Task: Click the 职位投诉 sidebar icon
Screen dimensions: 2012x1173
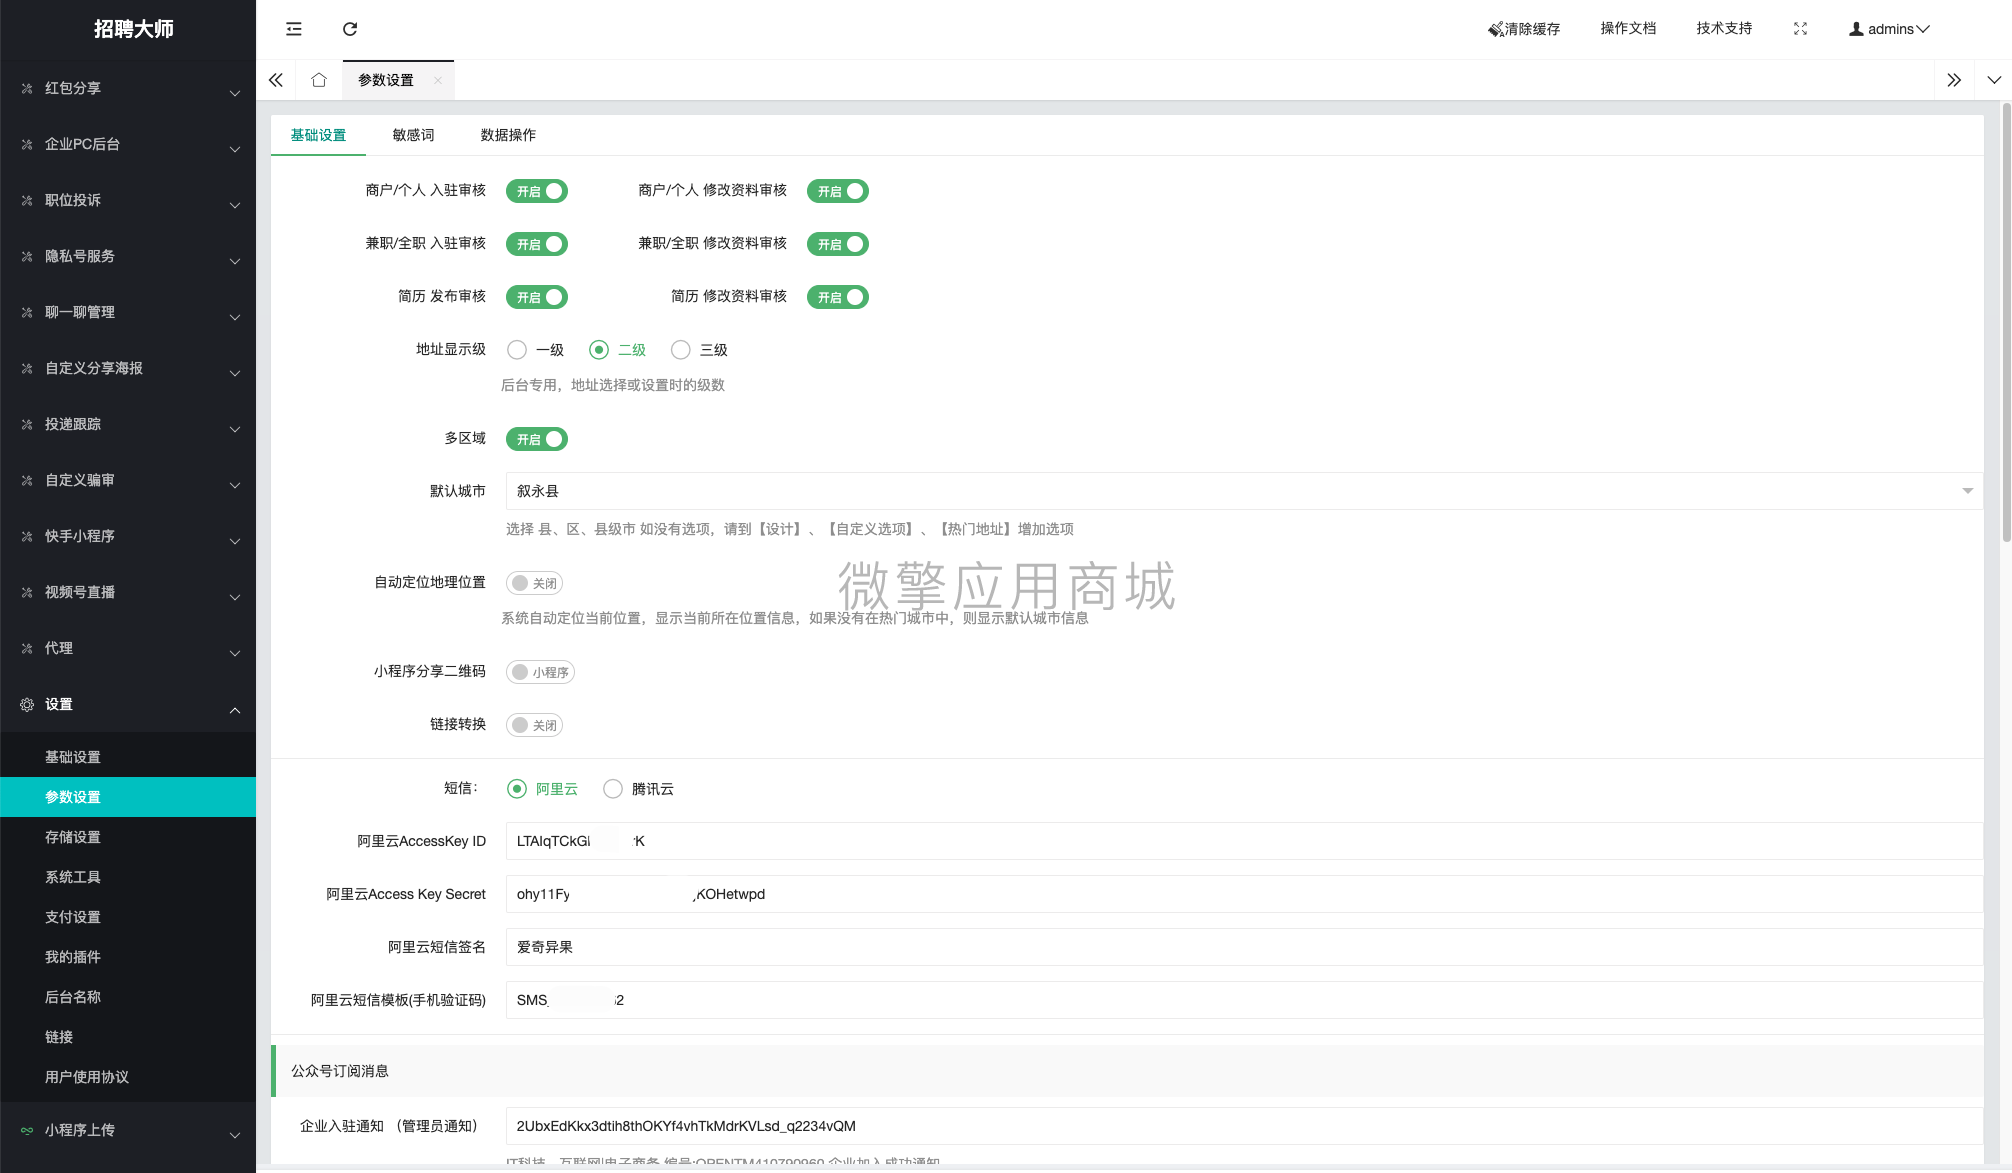Action: 27,200
